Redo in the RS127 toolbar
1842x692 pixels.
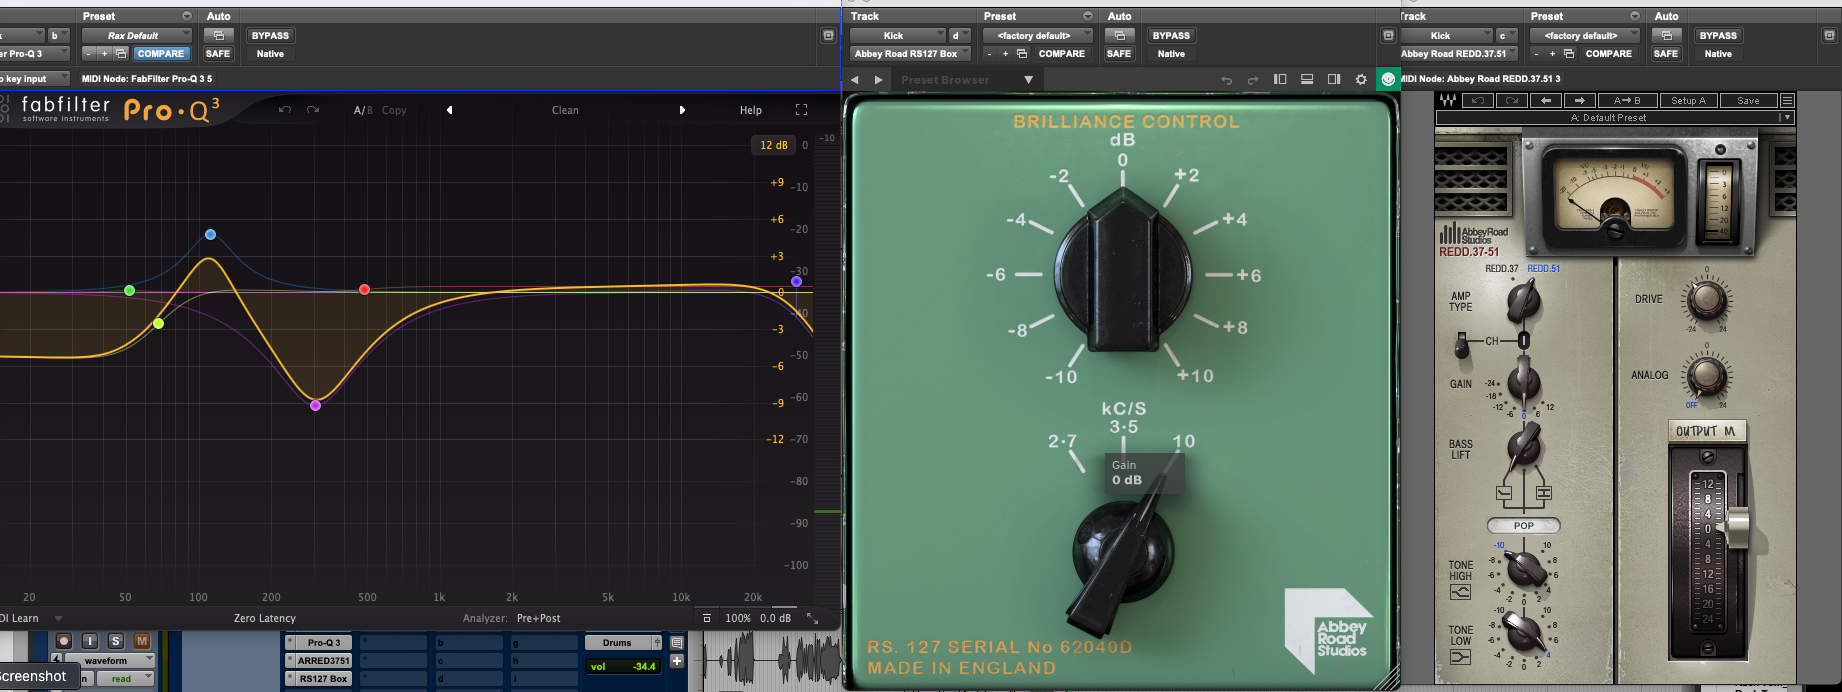point(1252,79)
